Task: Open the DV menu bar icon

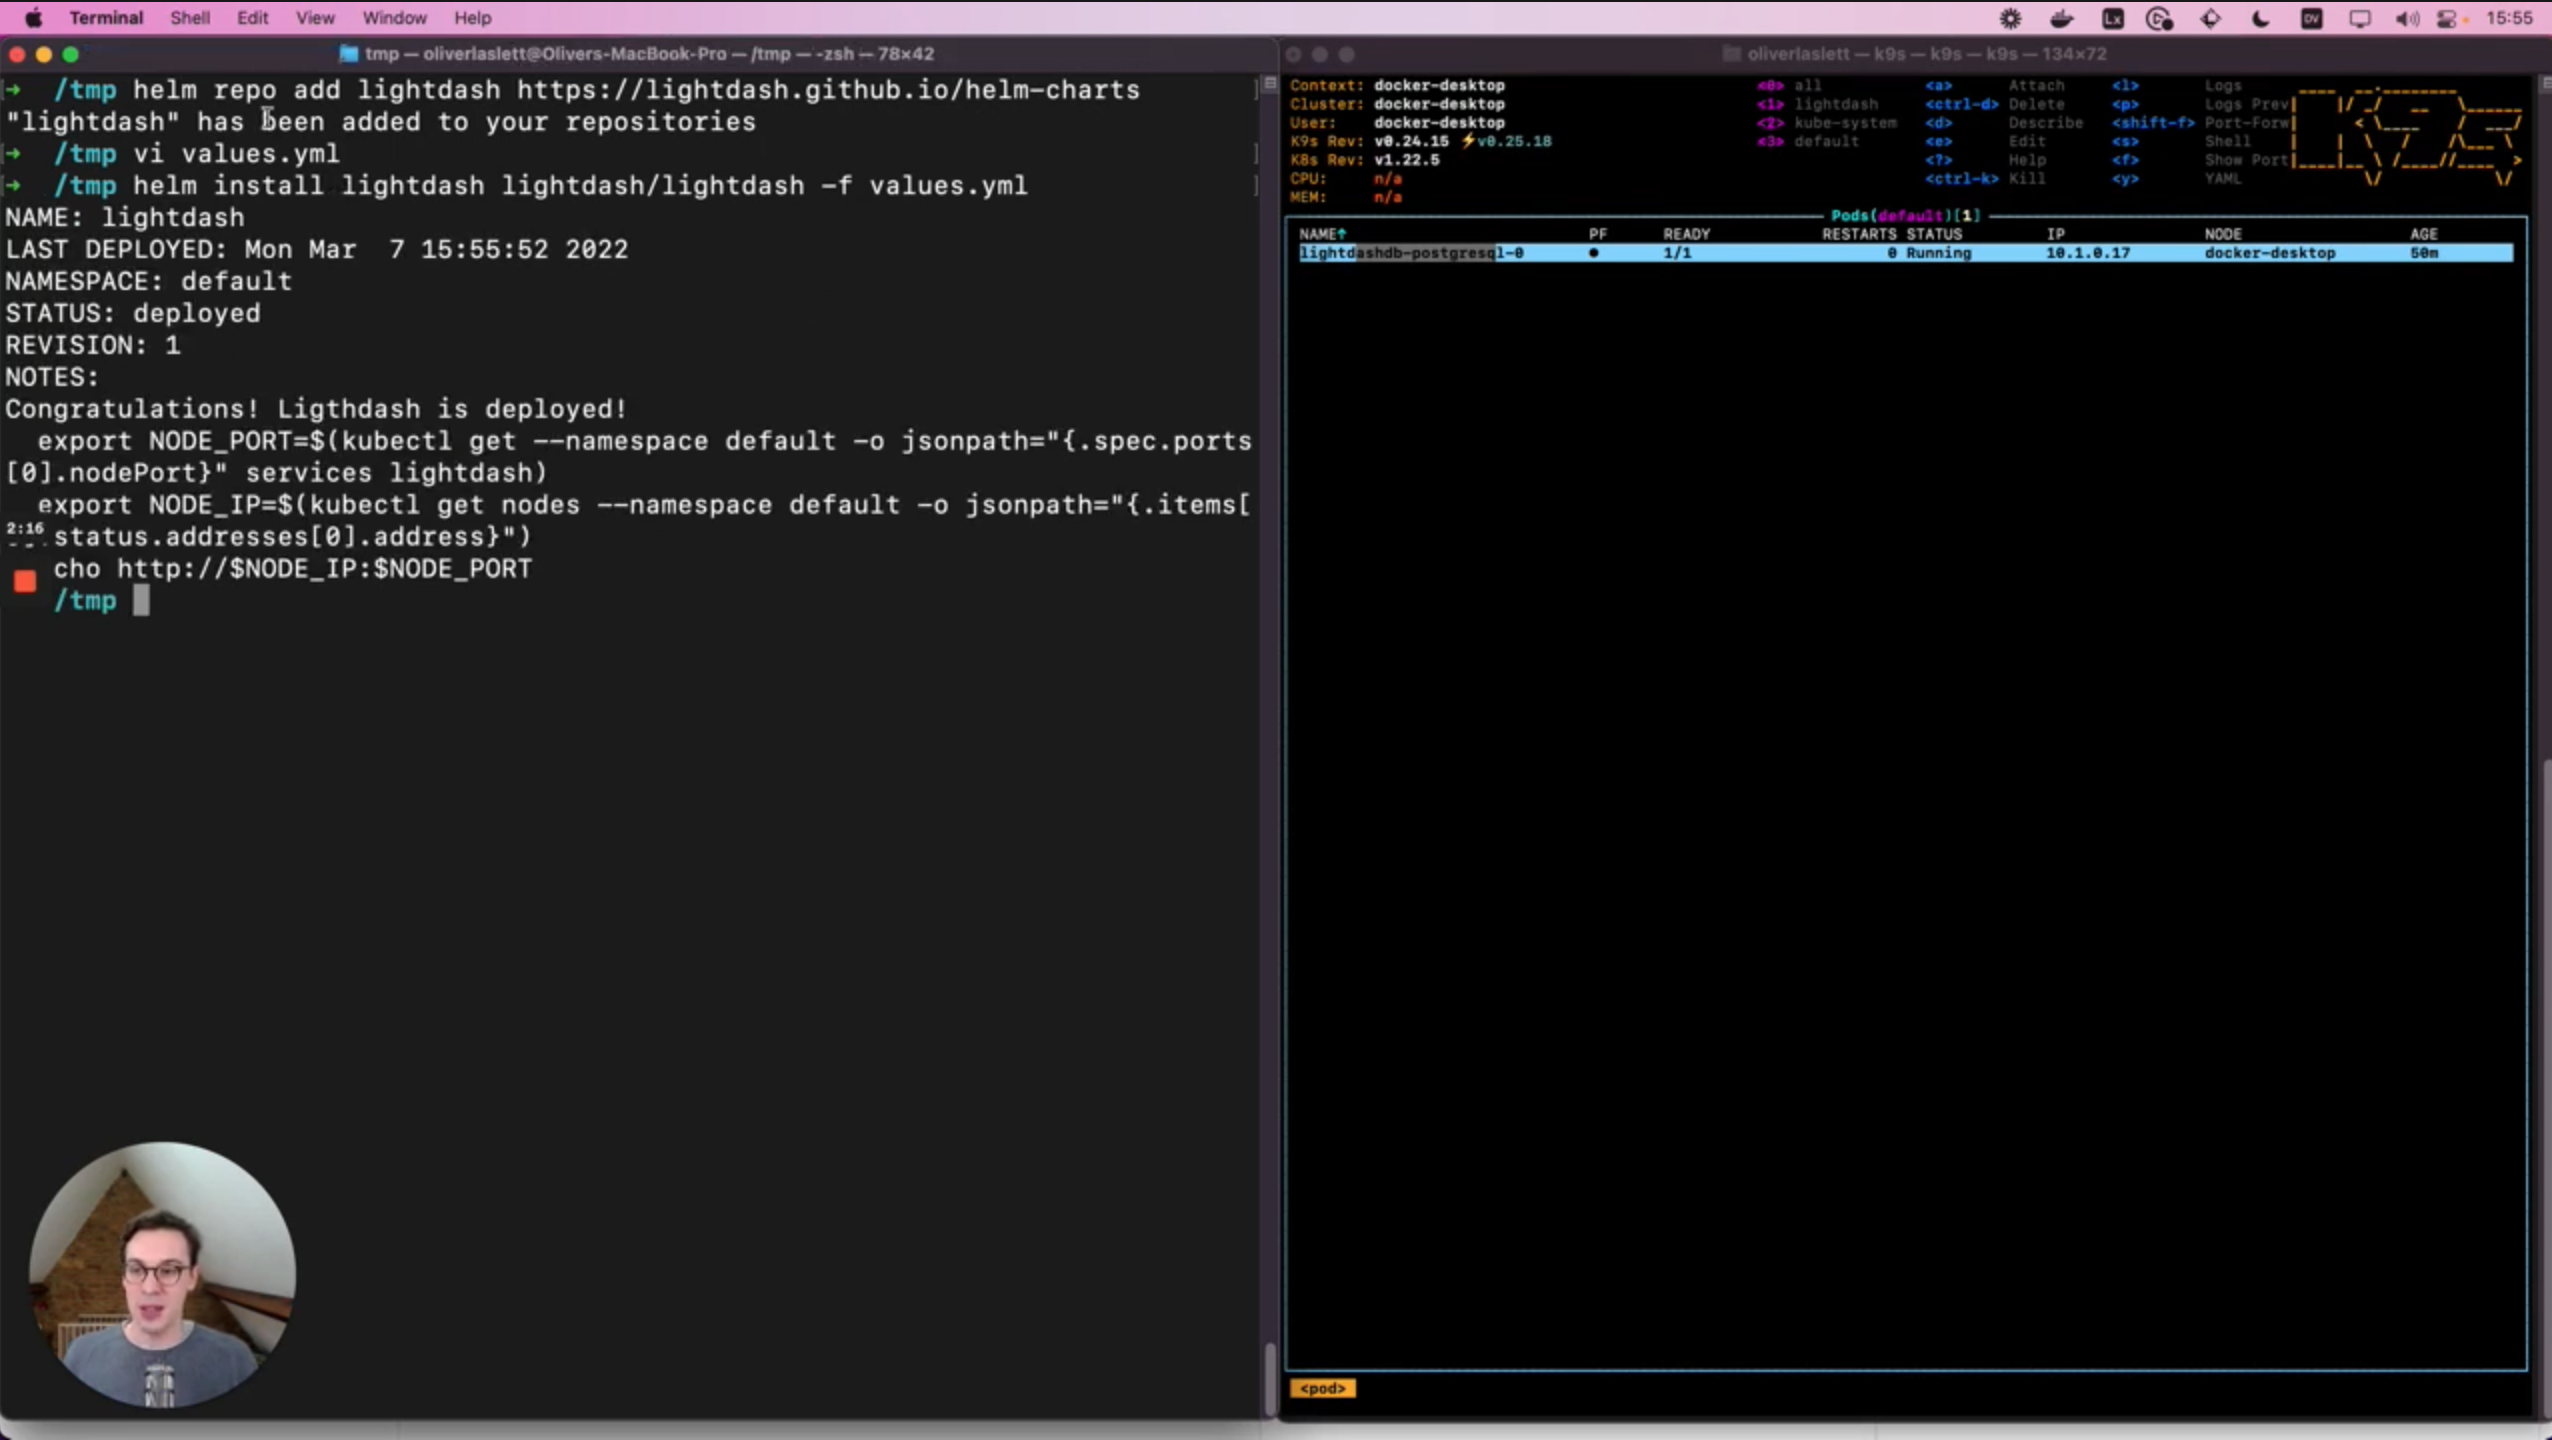Action: pyautogui.click(x=2311, y=18)
